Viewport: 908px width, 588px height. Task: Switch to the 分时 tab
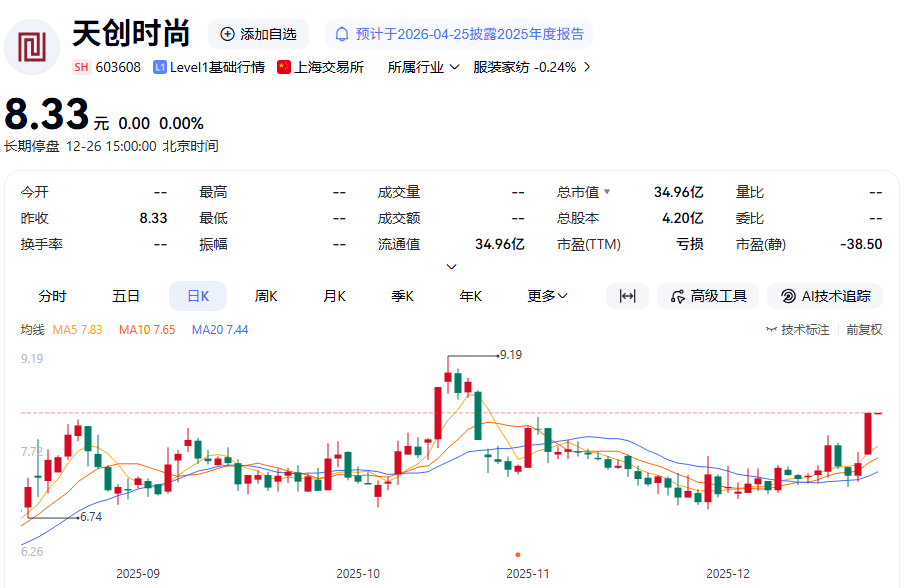click(54, 296)
